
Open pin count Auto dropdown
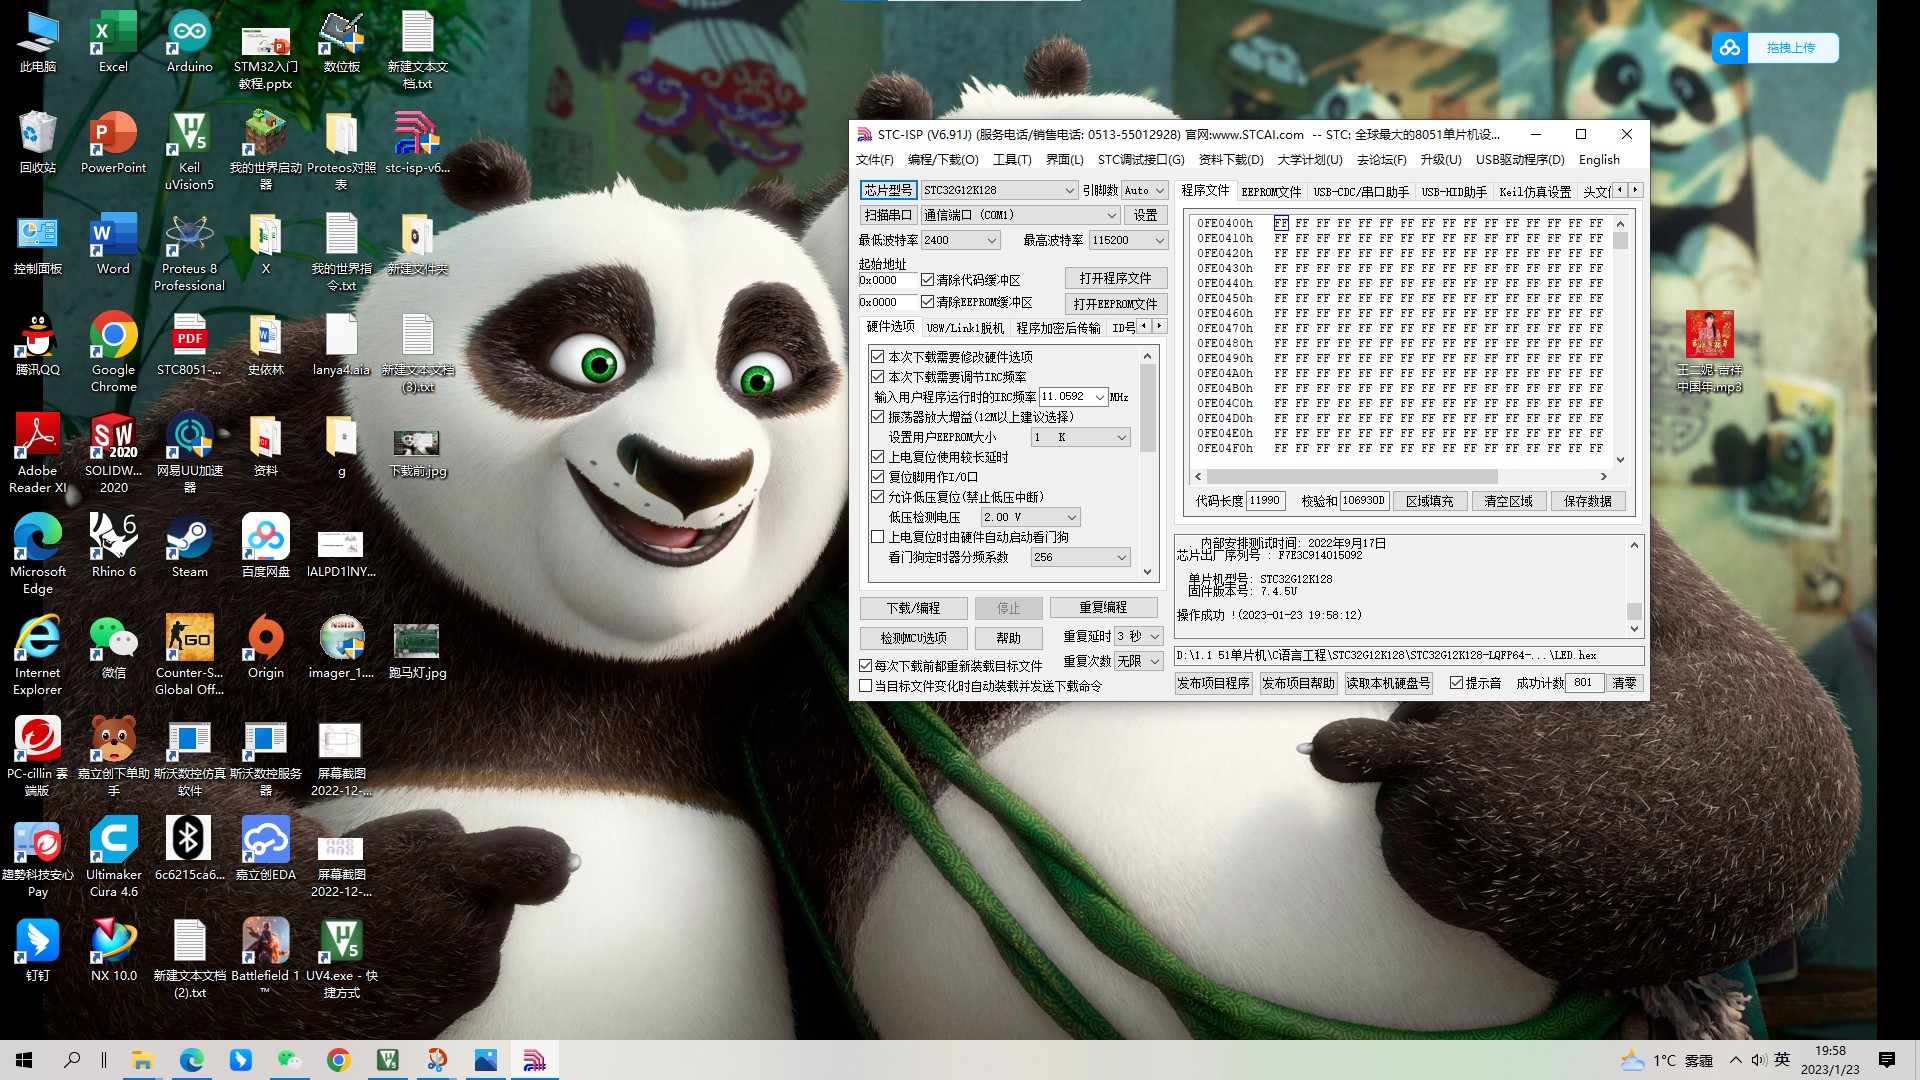click(1159, 190)
